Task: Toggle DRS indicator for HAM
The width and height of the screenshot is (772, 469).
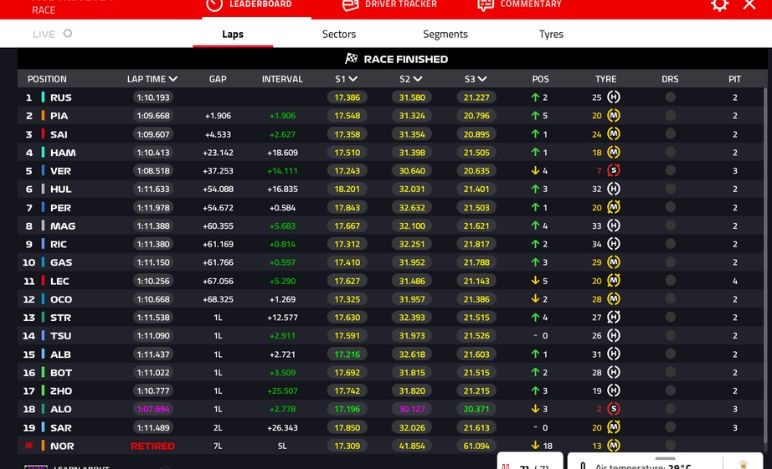Action: (670, 153)
